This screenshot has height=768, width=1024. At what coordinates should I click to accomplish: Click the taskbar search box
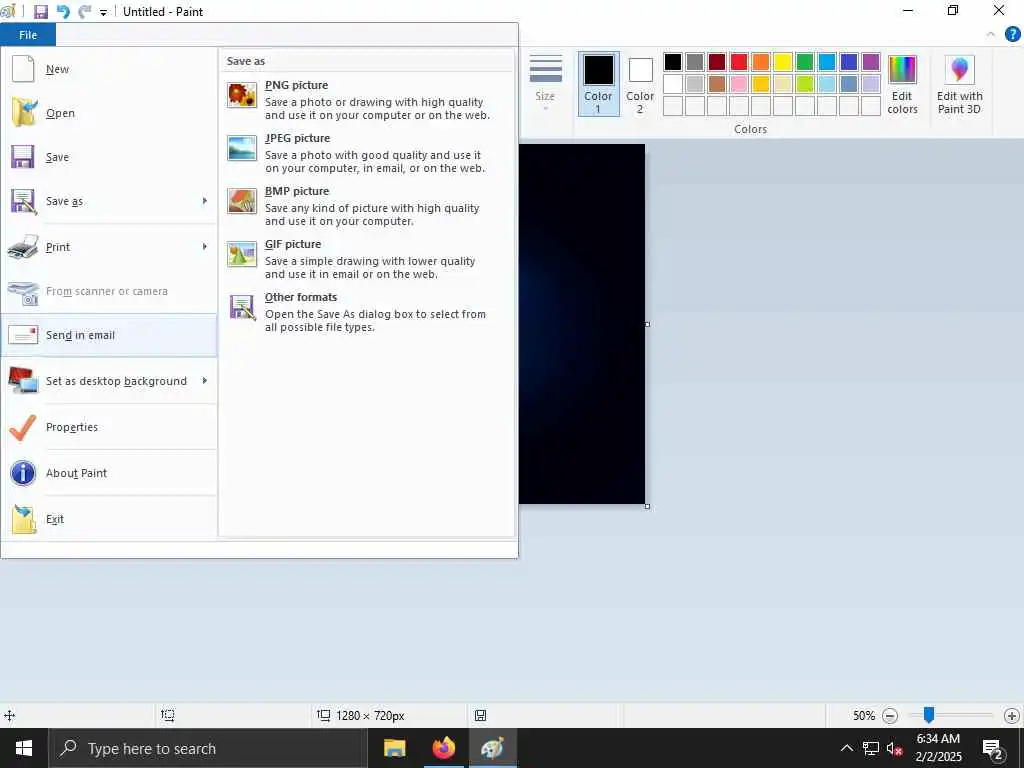pyautogui.click(x=208, y=748)
